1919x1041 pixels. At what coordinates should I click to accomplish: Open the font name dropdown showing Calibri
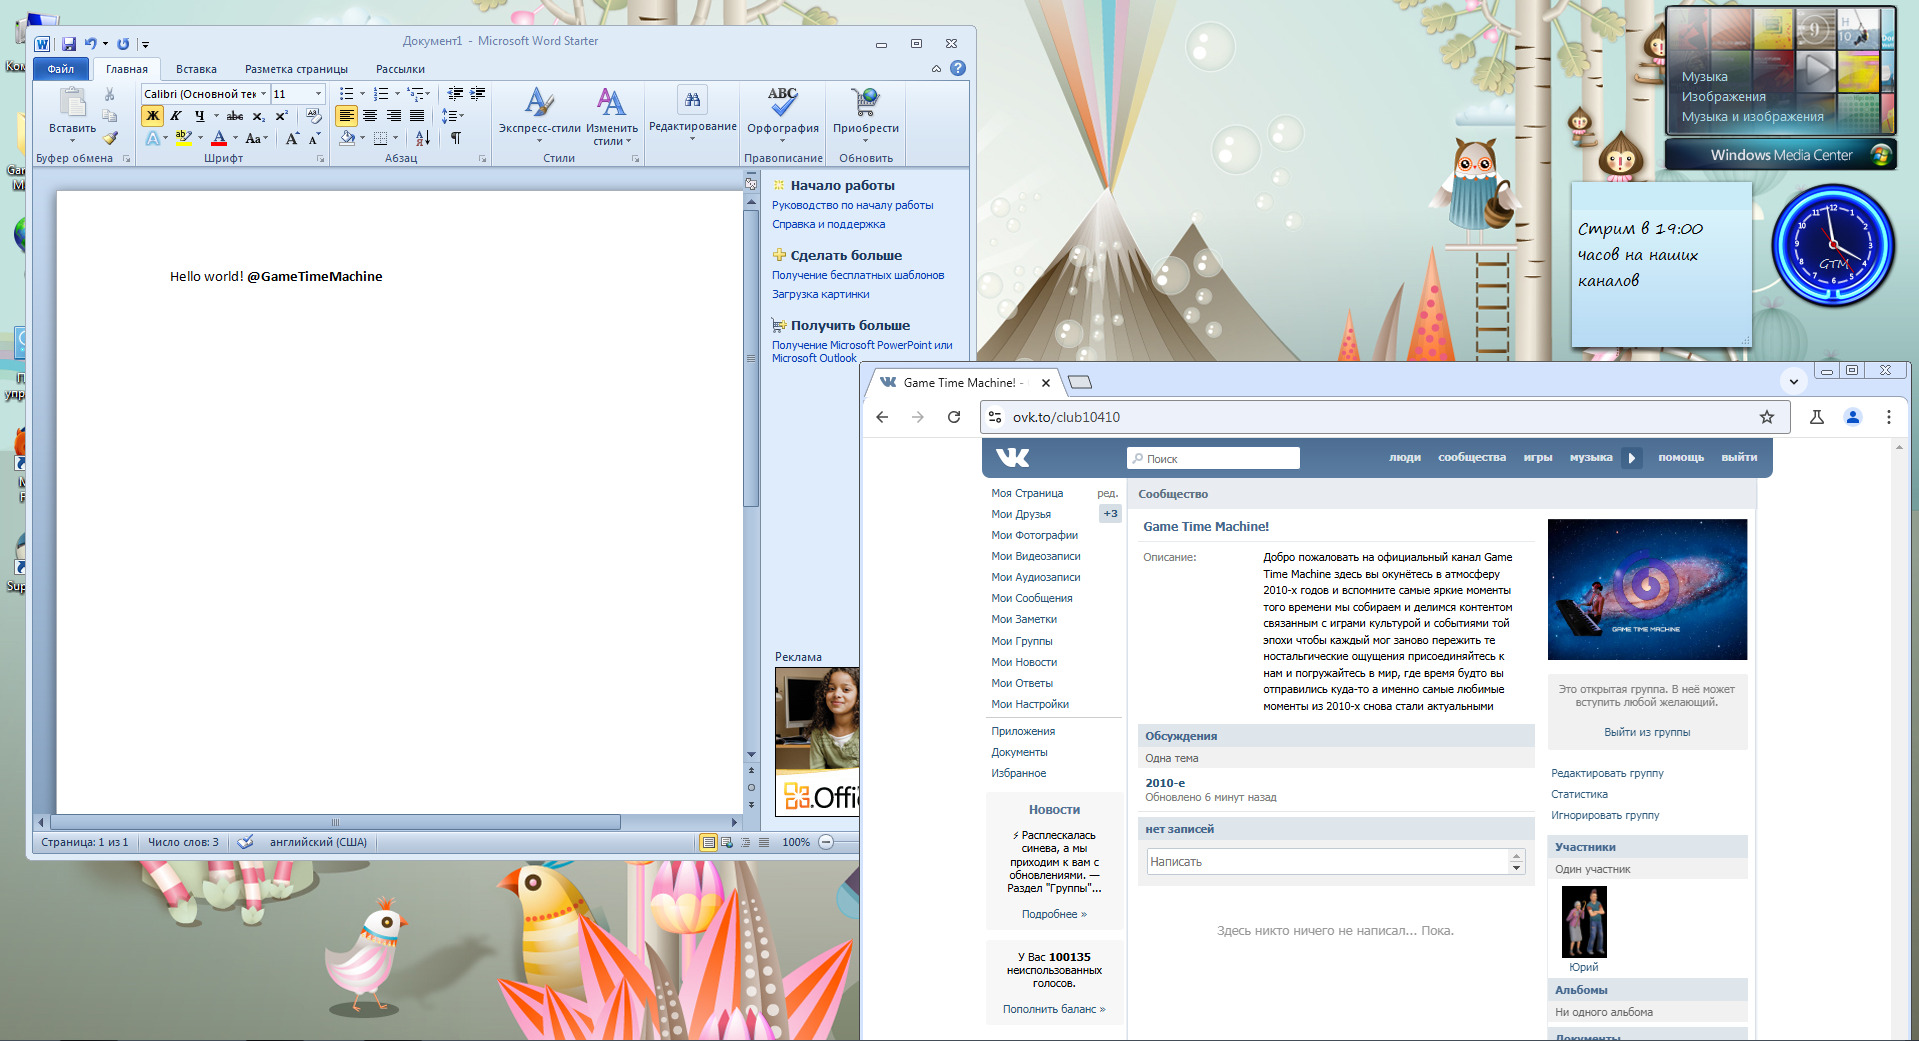click(264, 94)
